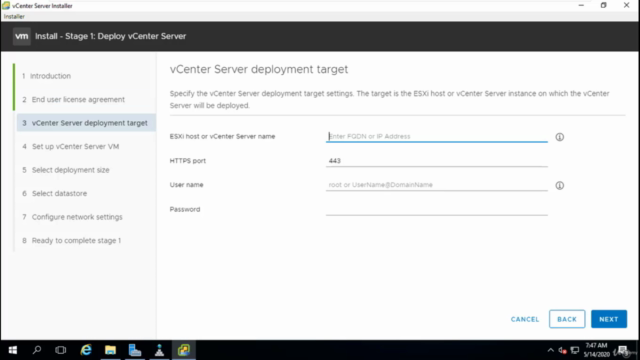Open the Installer menu
The image size is (640, 360).
tap(14, 17)
